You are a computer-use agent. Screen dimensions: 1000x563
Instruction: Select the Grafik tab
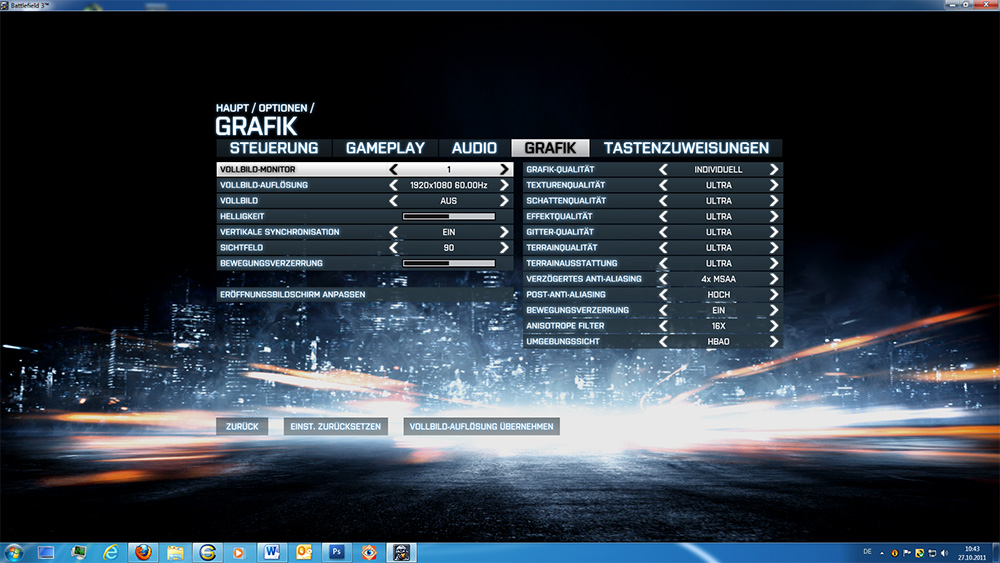point(550,148)
